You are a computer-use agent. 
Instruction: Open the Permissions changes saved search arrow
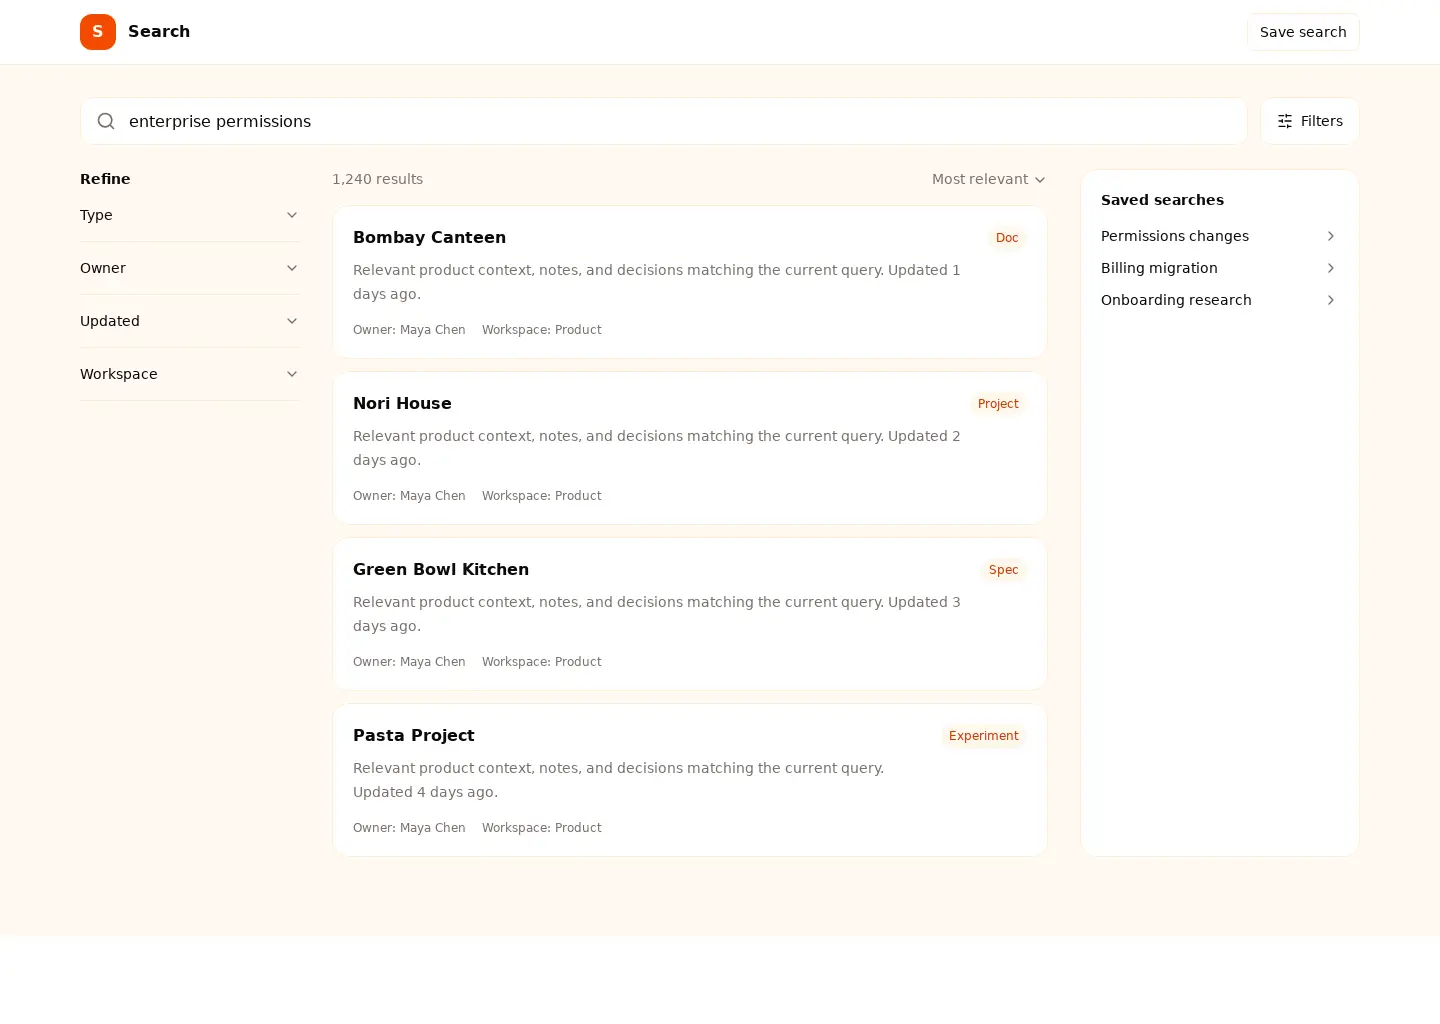(1330, 236)
